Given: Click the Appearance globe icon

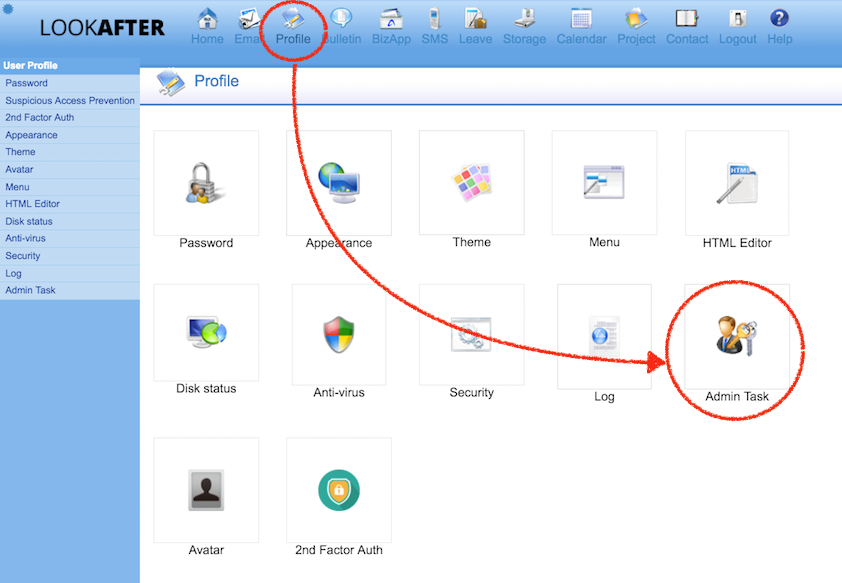Looking at the screenshot, I should pyautogui.click(x=339, y=183).
